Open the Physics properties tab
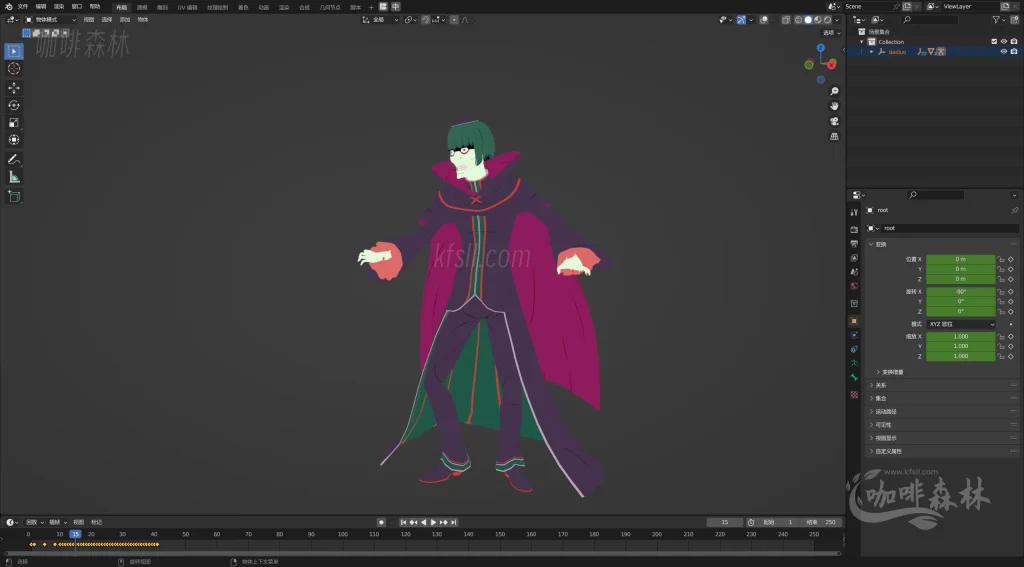This screenshot has width=1024, height=567. pyautogui.click(x=854, y=335)
